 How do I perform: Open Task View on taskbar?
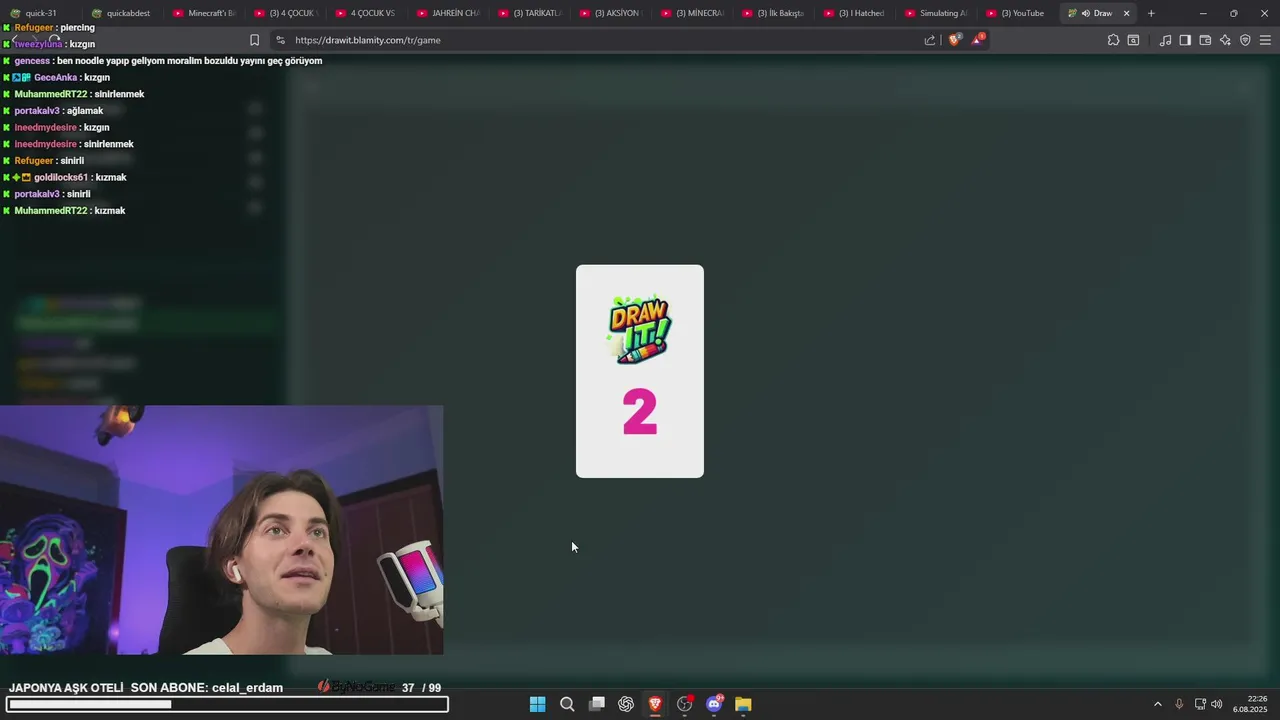[597, 704]
